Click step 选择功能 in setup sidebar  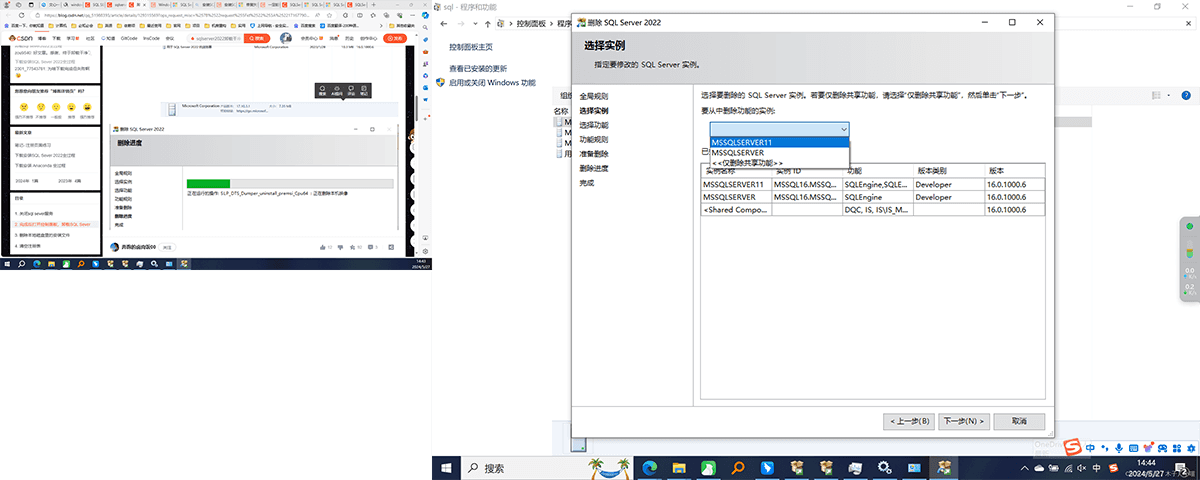coord(593,125)
